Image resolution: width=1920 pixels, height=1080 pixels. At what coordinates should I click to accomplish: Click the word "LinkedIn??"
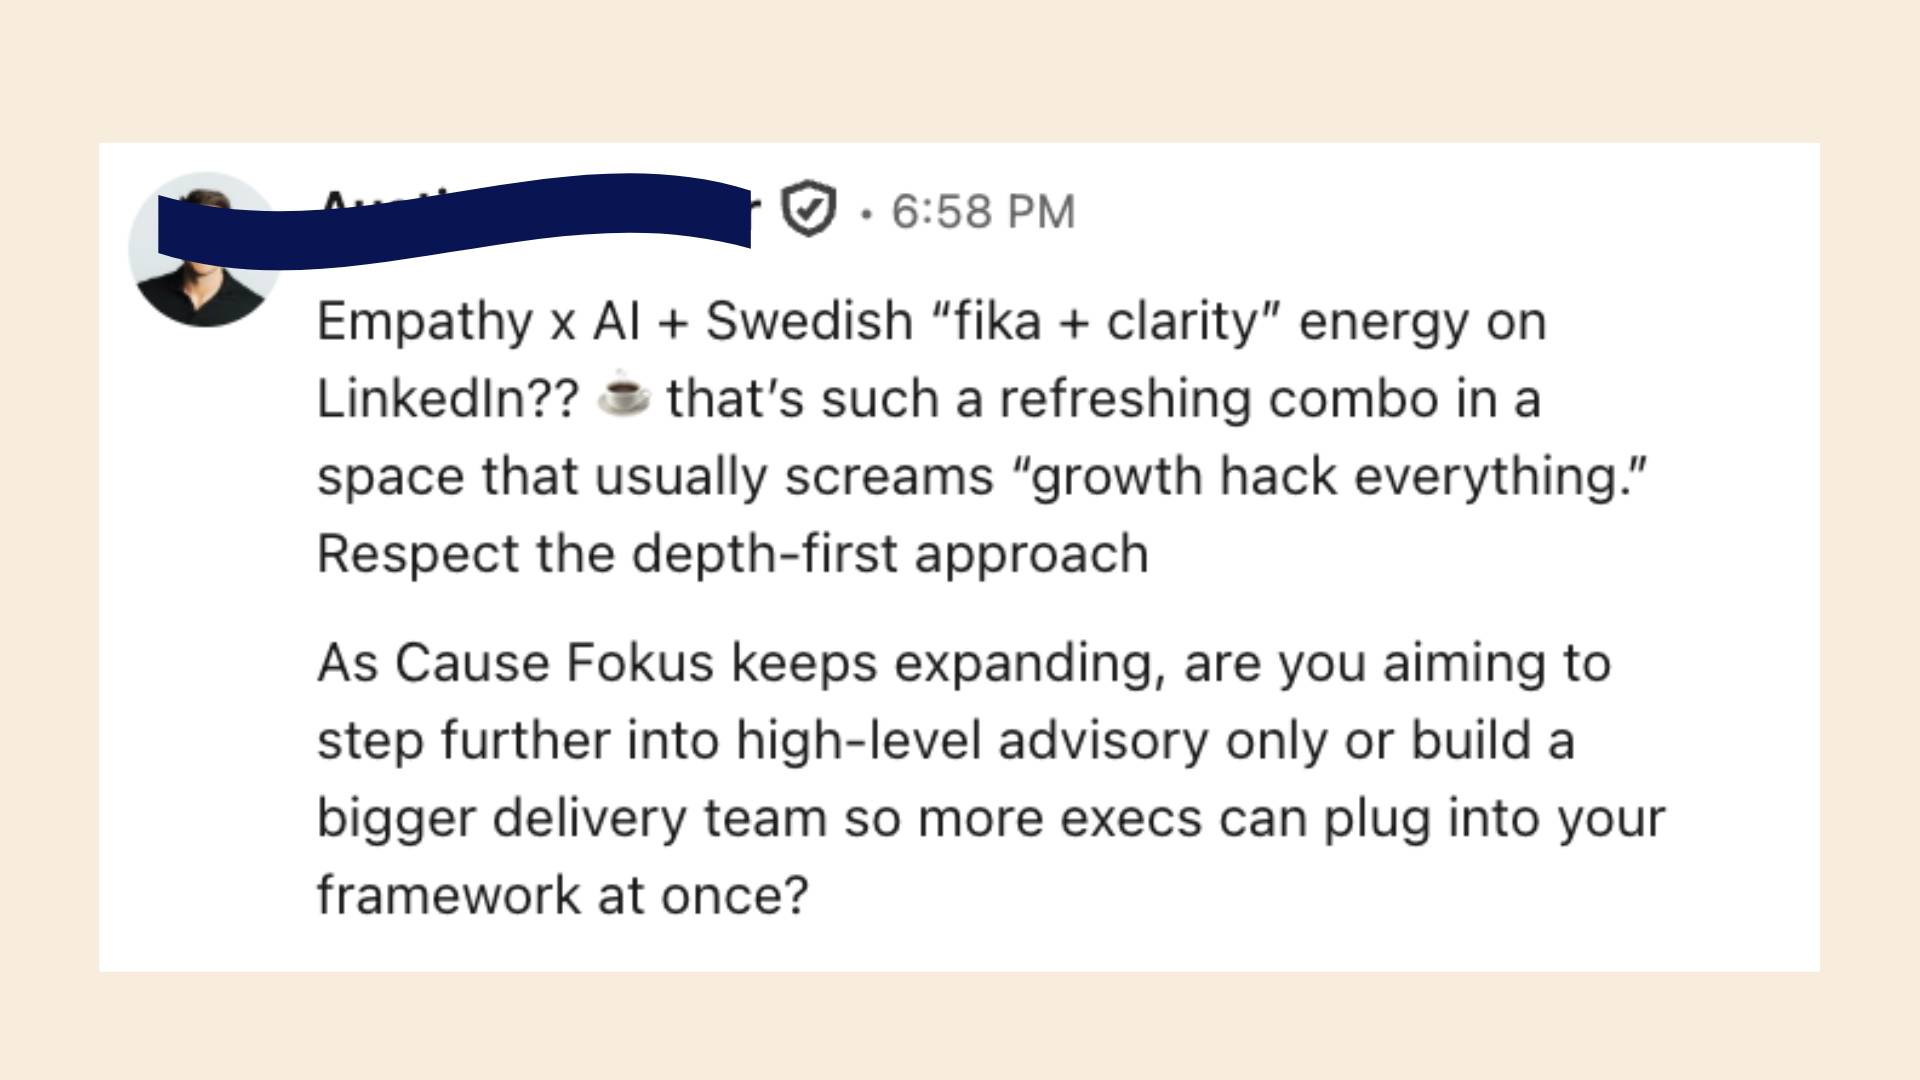447,399
